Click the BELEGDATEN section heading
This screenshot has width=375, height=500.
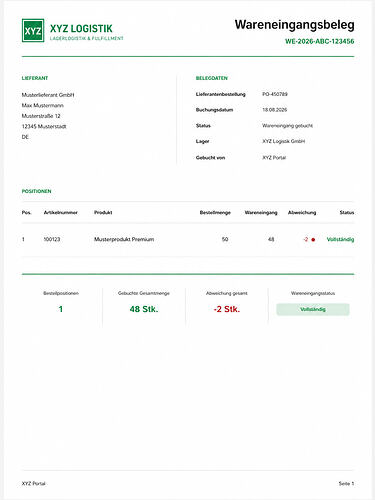pos(212,78)
